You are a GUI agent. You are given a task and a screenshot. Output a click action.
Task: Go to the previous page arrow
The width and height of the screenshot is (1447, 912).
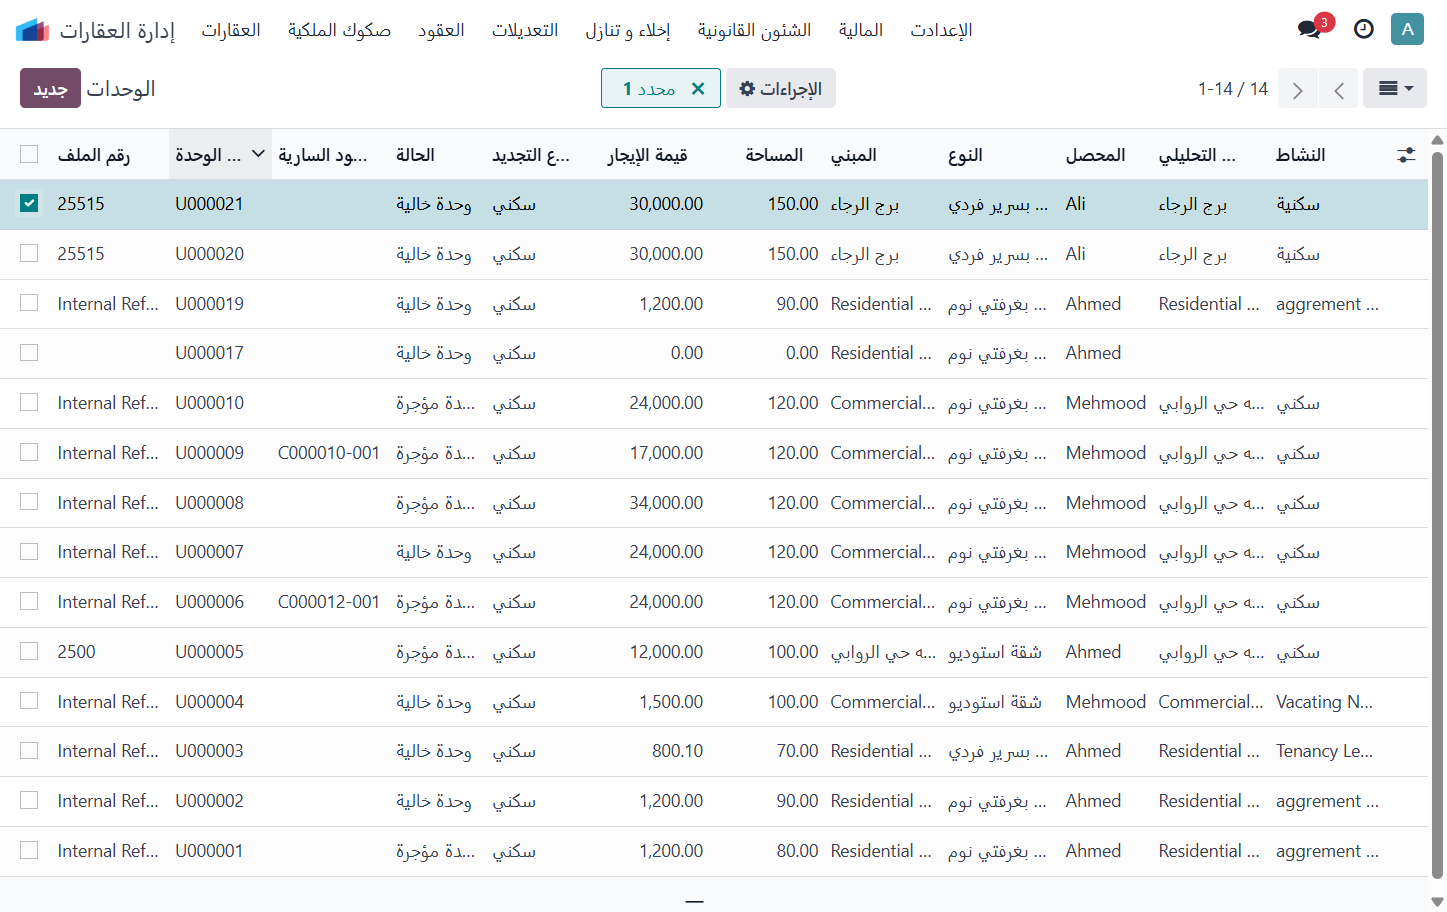[1339, 89]
